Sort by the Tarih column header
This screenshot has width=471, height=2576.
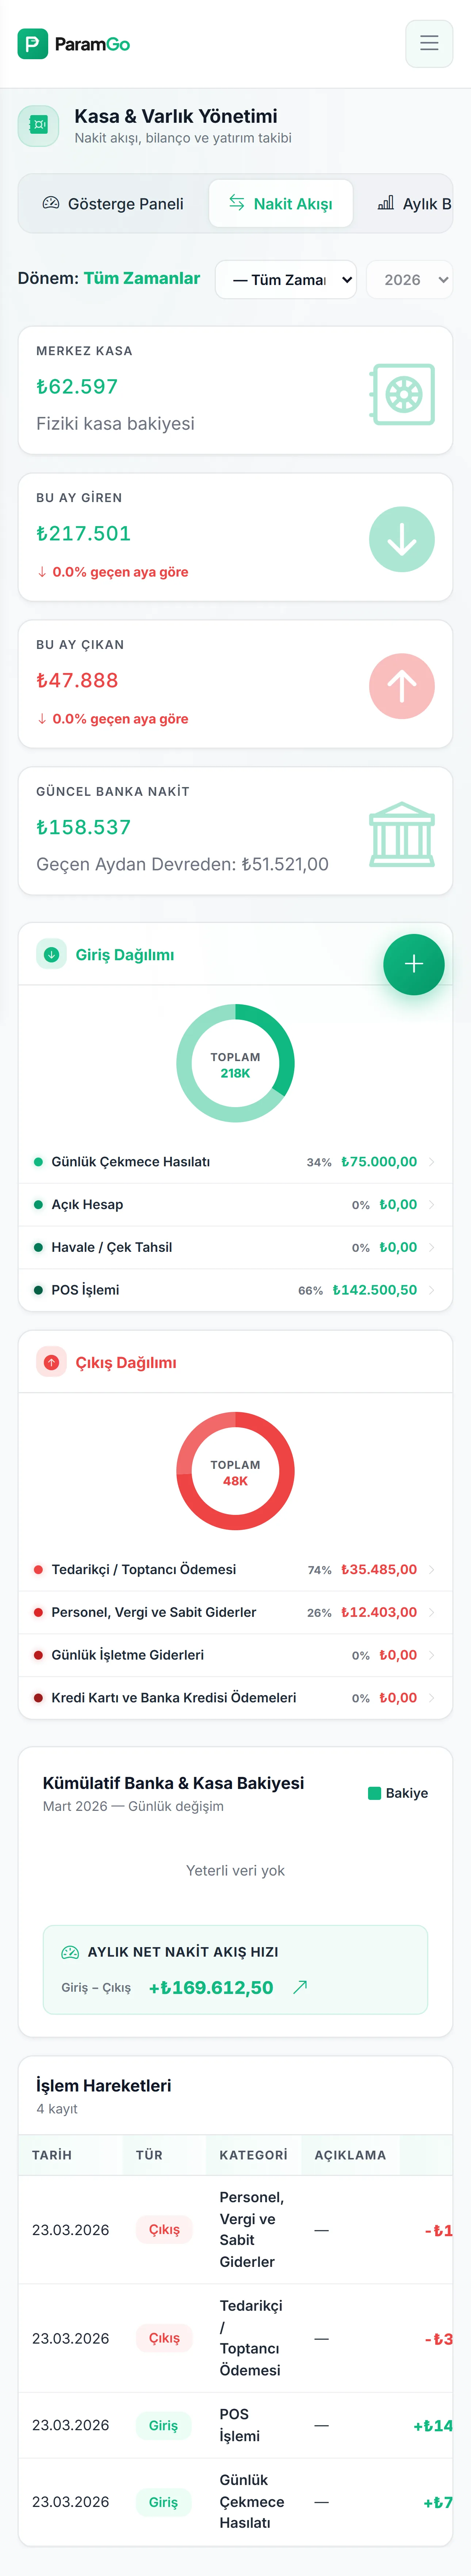52,2155
